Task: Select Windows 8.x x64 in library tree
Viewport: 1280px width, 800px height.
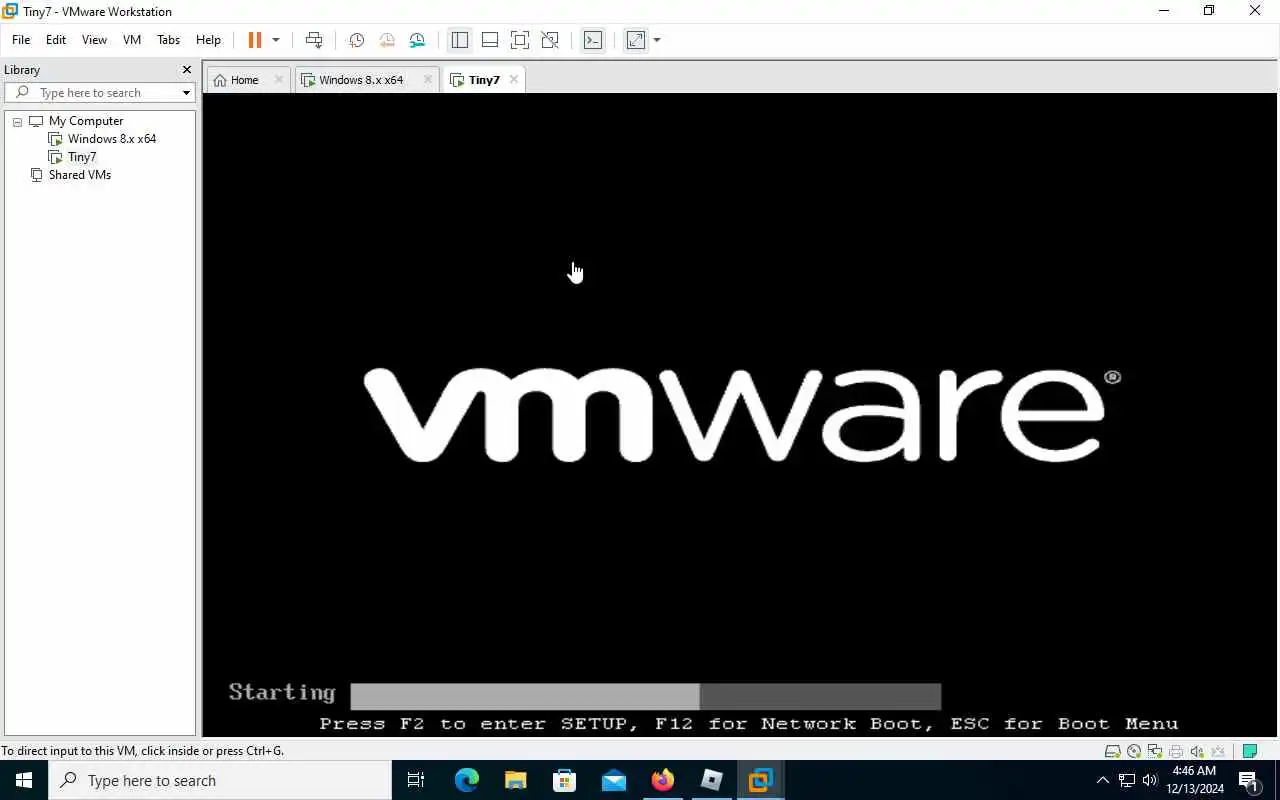Action: point(112,139)
